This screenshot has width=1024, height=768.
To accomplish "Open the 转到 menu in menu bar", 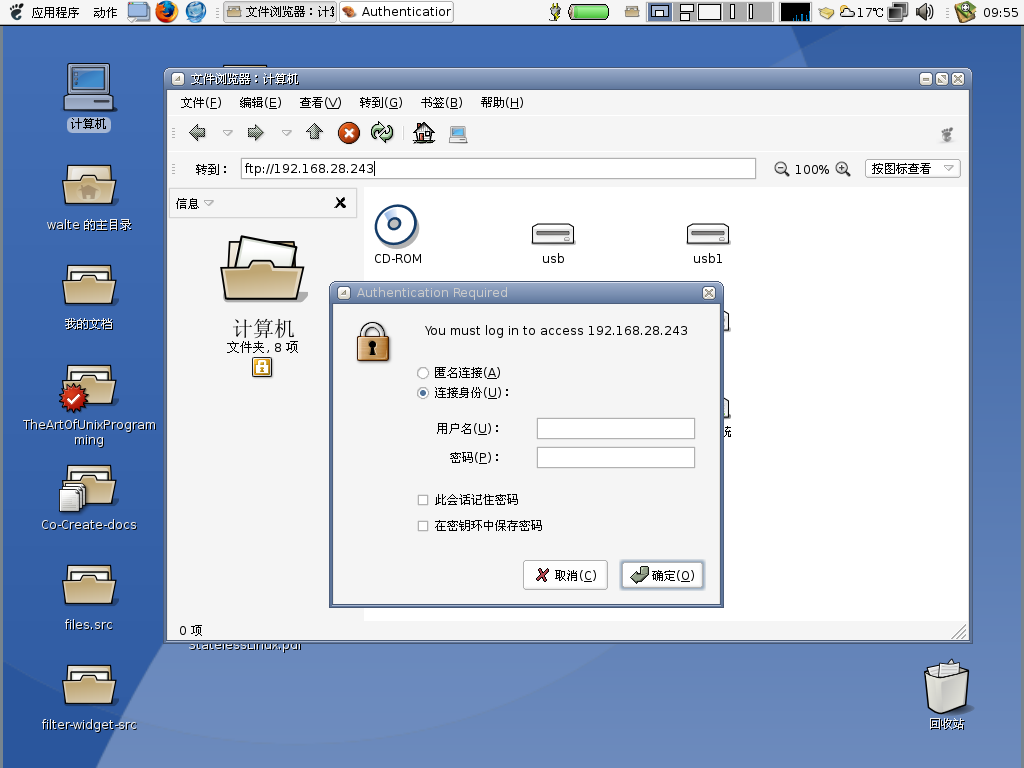I will 380,102.
